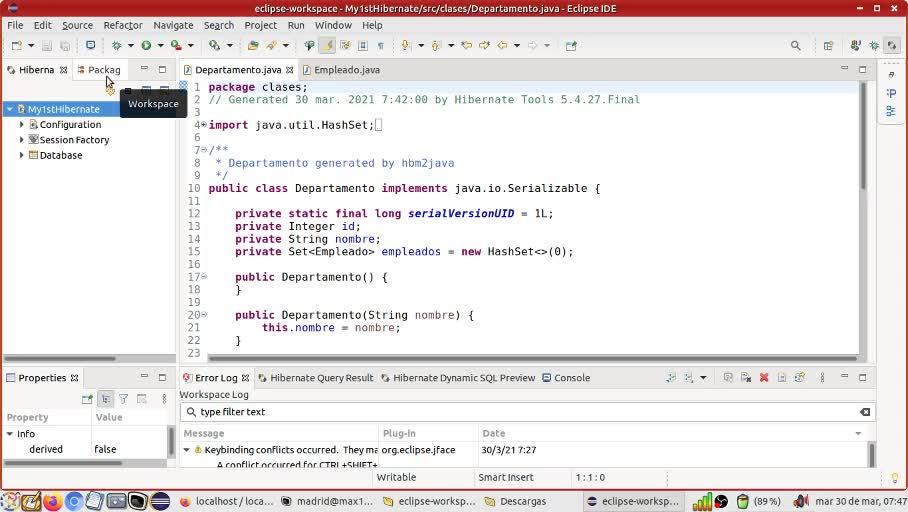
Task: Click the Open Perspective icon
Action: tap(828, 45)
